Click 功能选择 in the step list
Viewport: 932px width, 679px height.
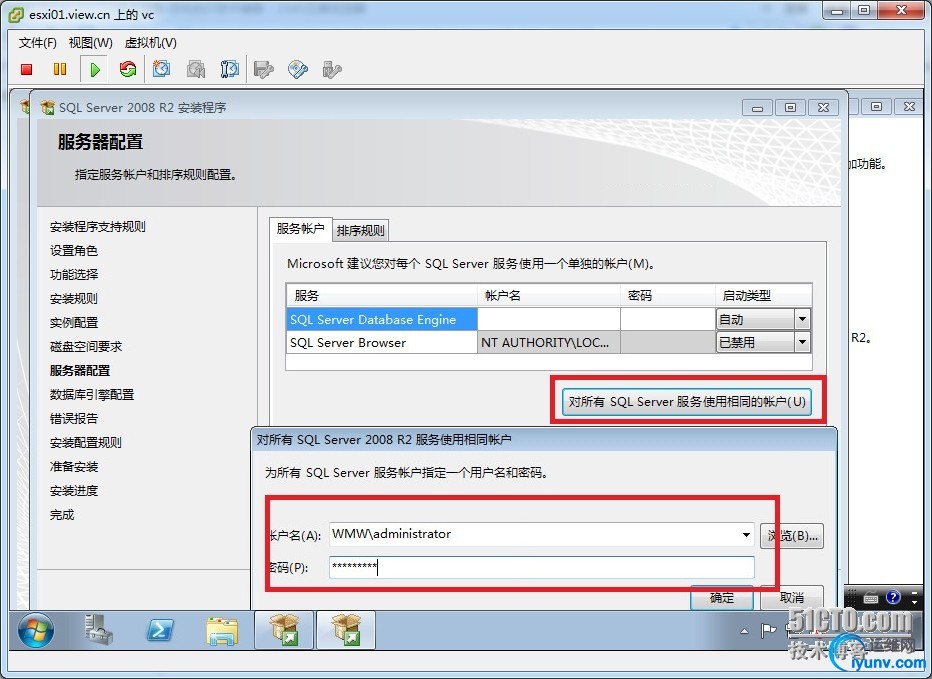(74, 275)
